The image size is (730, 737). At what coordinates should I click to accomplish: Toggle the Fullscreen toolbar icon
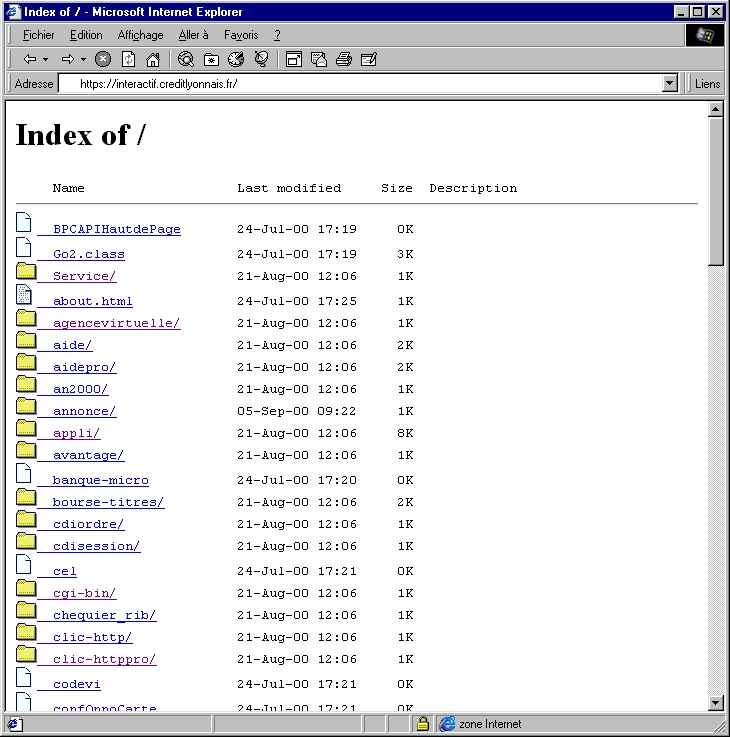click(294, 59)
